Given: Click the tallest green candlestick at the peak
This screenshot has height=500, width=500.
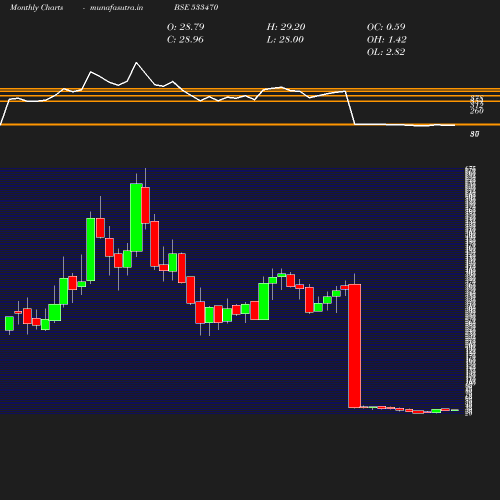Looking at the screenshot, I should click(136, 217).
